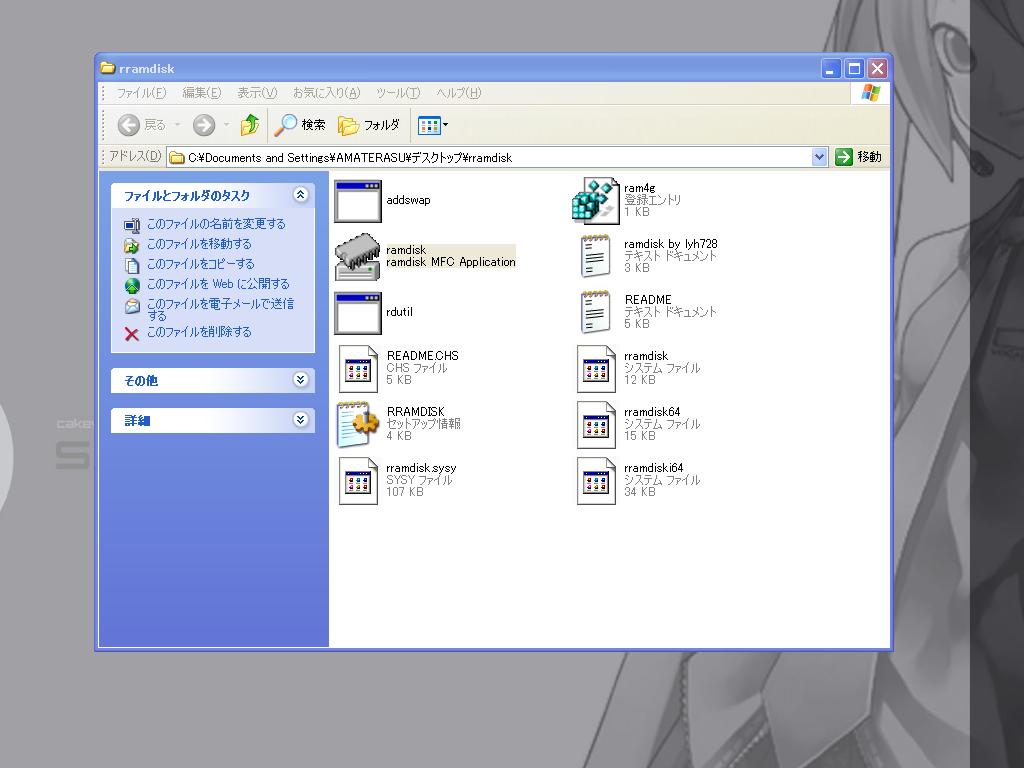Click このファイルを電子メールで送信する link
The height and width of the screenshot is (768, 1024).
[220, 309]
